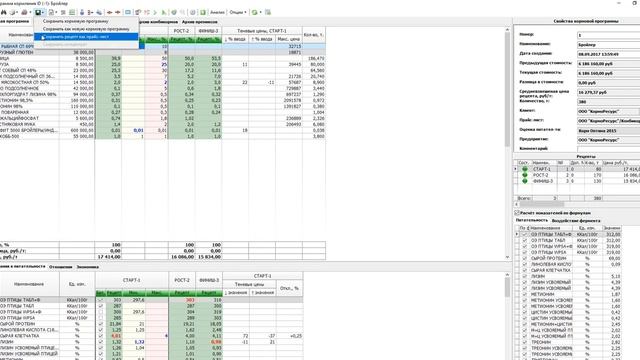The width and height of the screenshot is (640, 360).
Task: Toggle balance checkbox for СЫРОЙ ПРОТЕИН row
Action: [101, 324]
